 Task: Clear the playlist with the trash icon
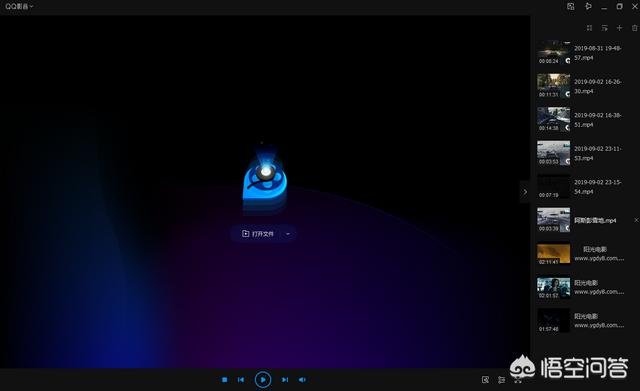634,28
